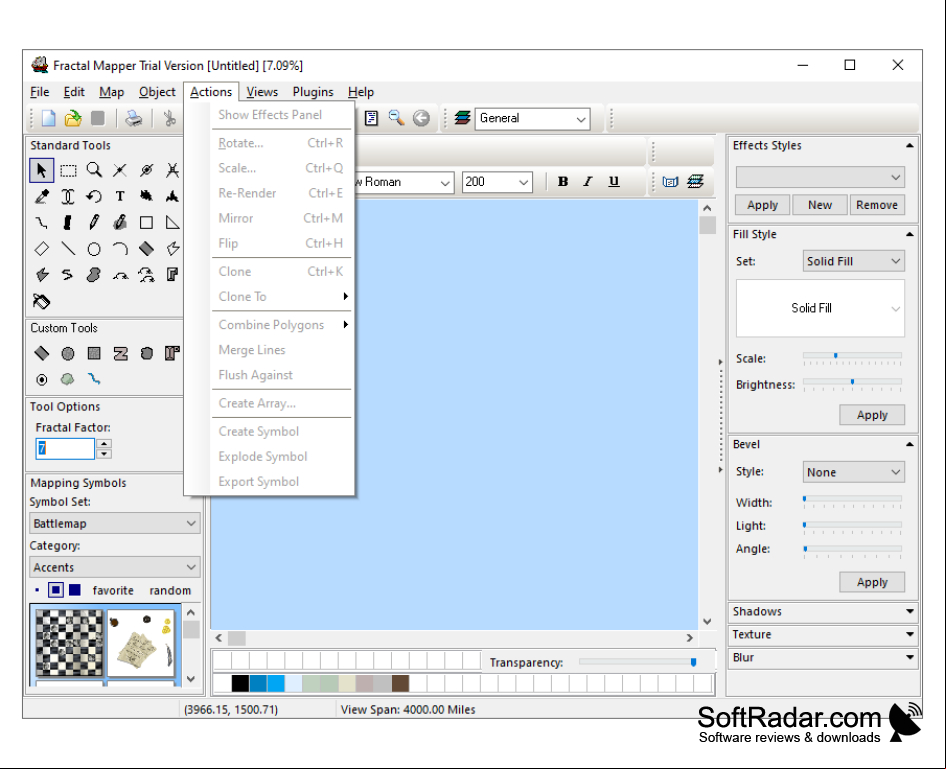Switch symbol previews to the smallest dot size

click(37, 590)
